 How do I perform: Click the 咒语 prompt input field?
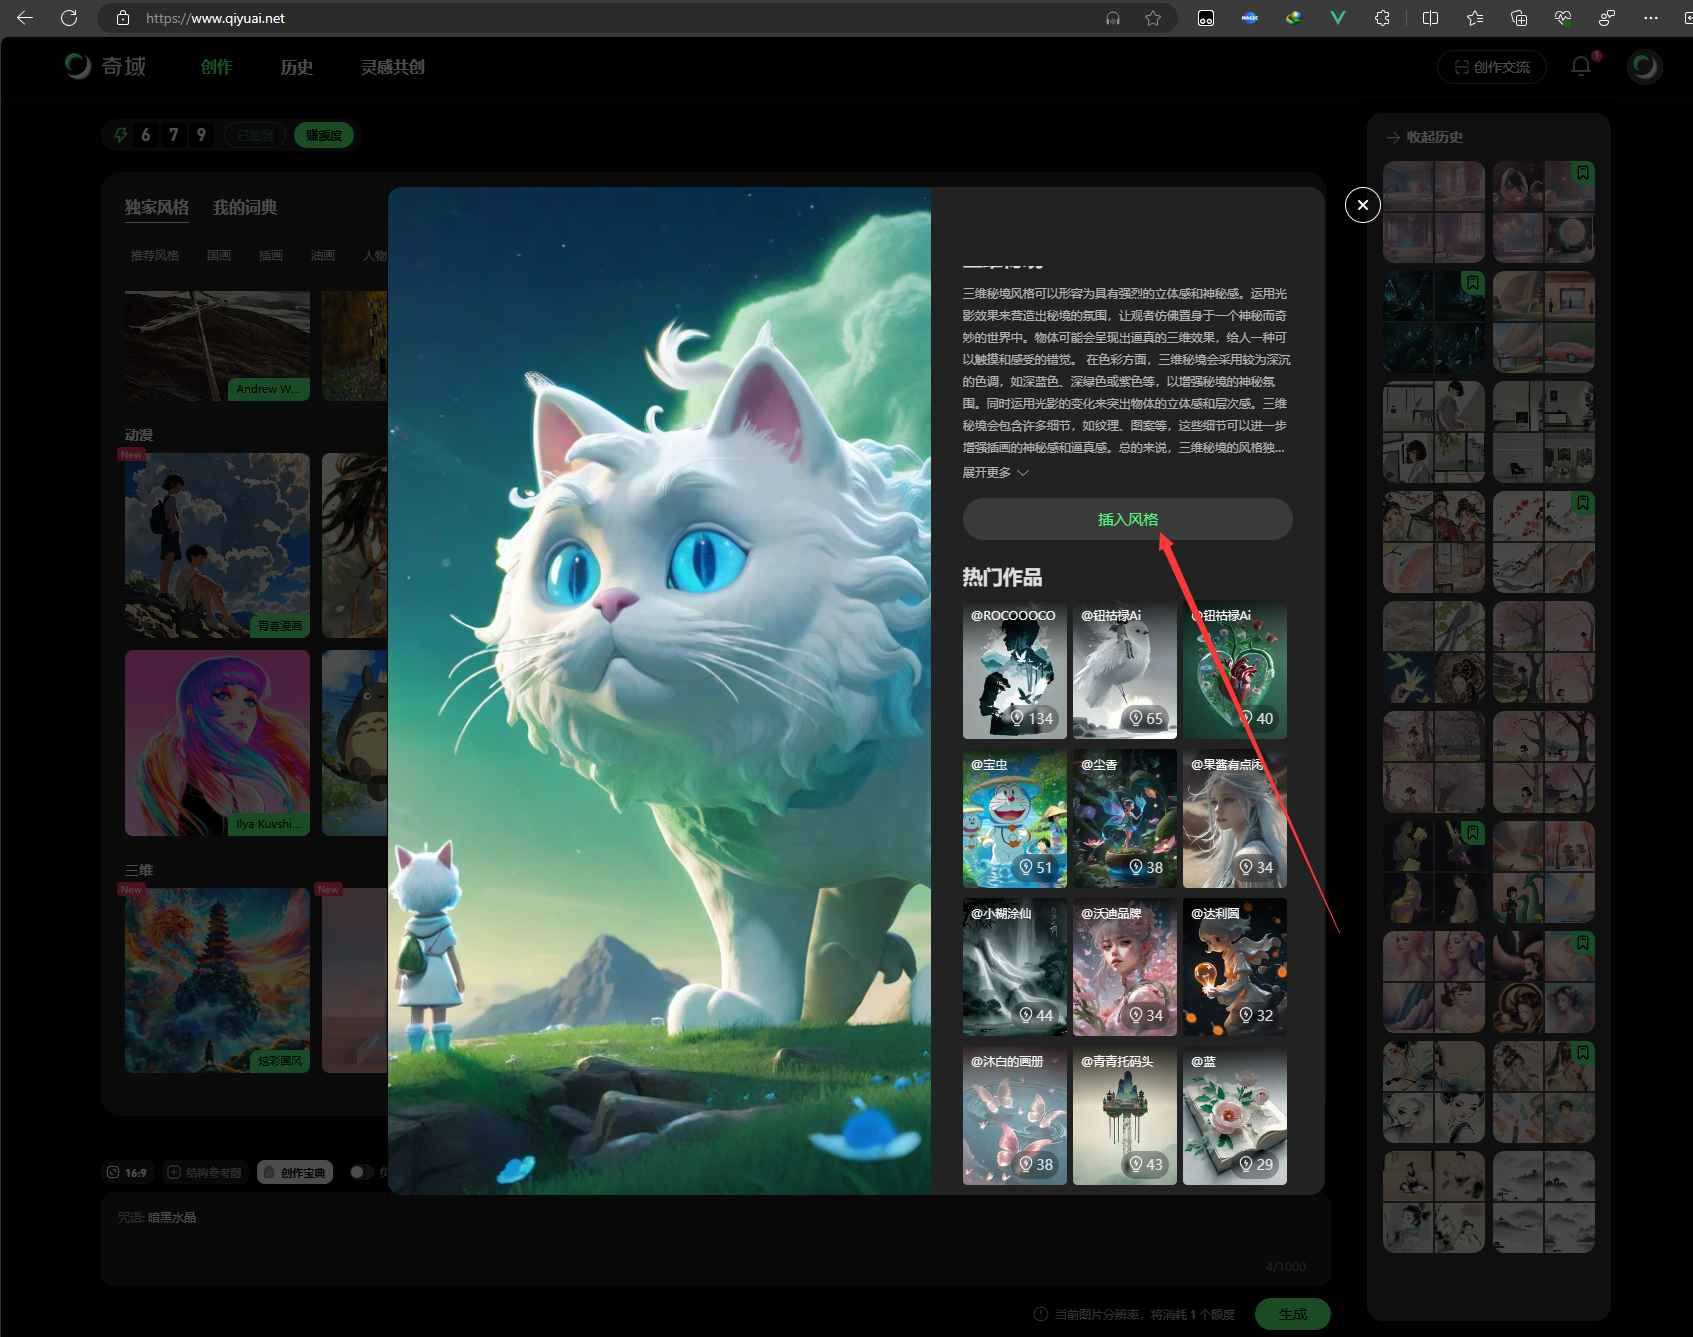point(715,1240)
